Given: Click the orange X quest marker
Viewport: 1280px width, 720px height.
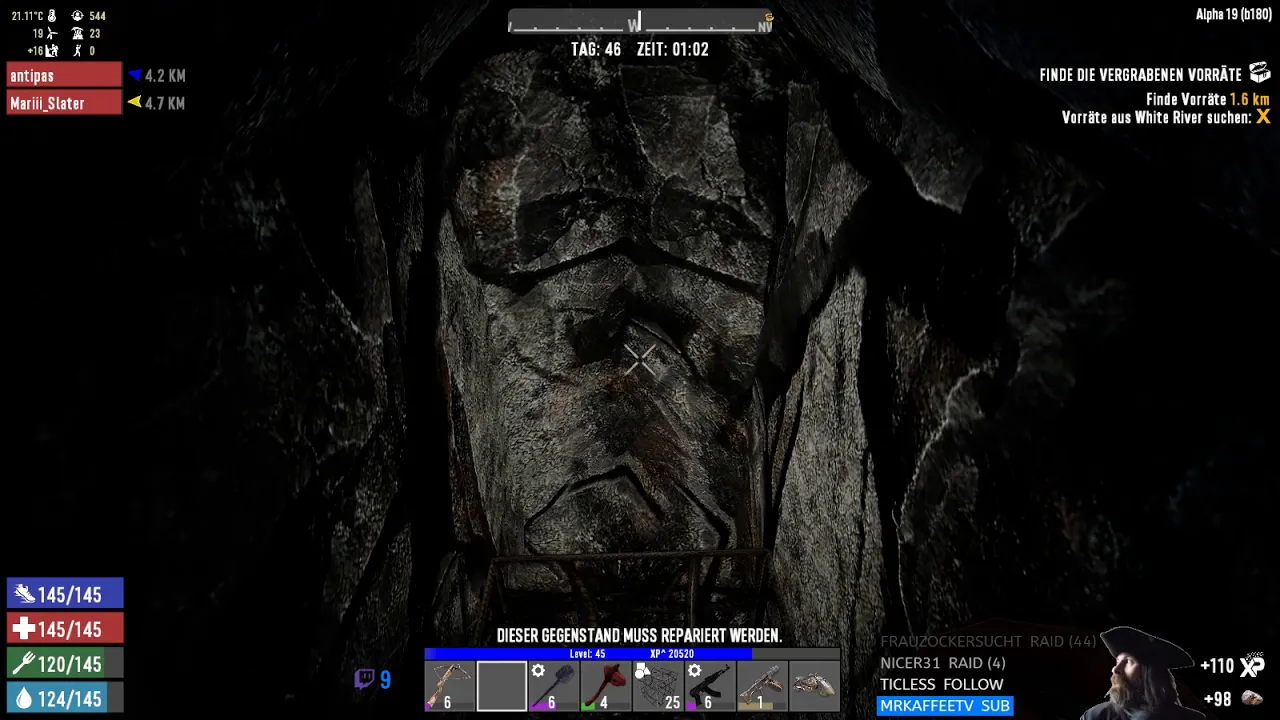Looking at the screenshot, I should click(1263, 117).
